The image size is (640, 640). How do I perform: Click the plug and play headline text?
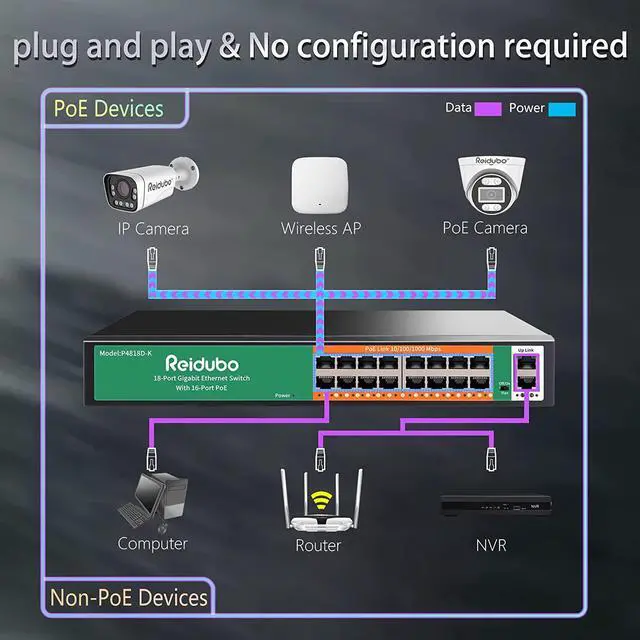click(112, 48)
